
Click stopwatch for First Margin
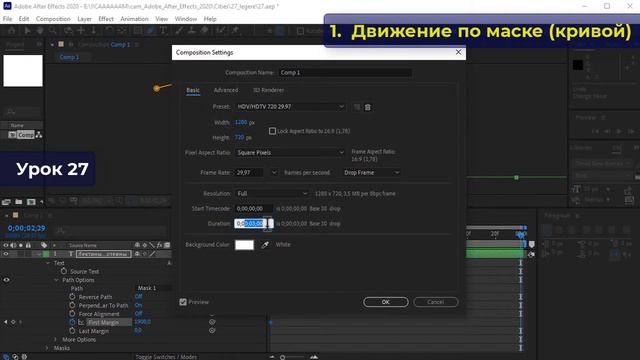[x=72, y=322]
